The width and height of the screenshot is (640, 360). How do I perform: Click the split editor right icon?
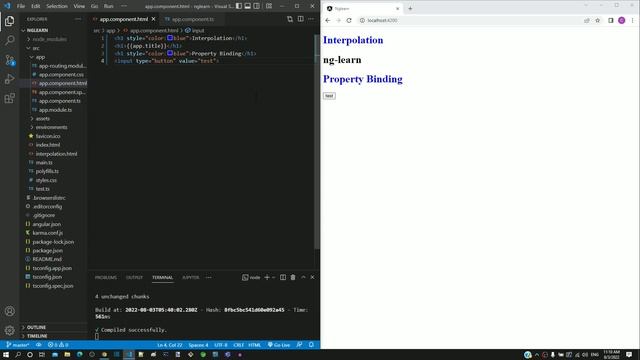click(x=300, y=19)
